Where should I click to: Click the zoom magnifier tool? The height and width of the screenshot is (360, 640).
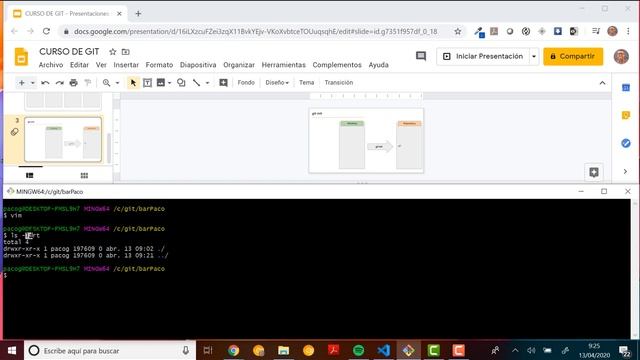coord(107,83)
